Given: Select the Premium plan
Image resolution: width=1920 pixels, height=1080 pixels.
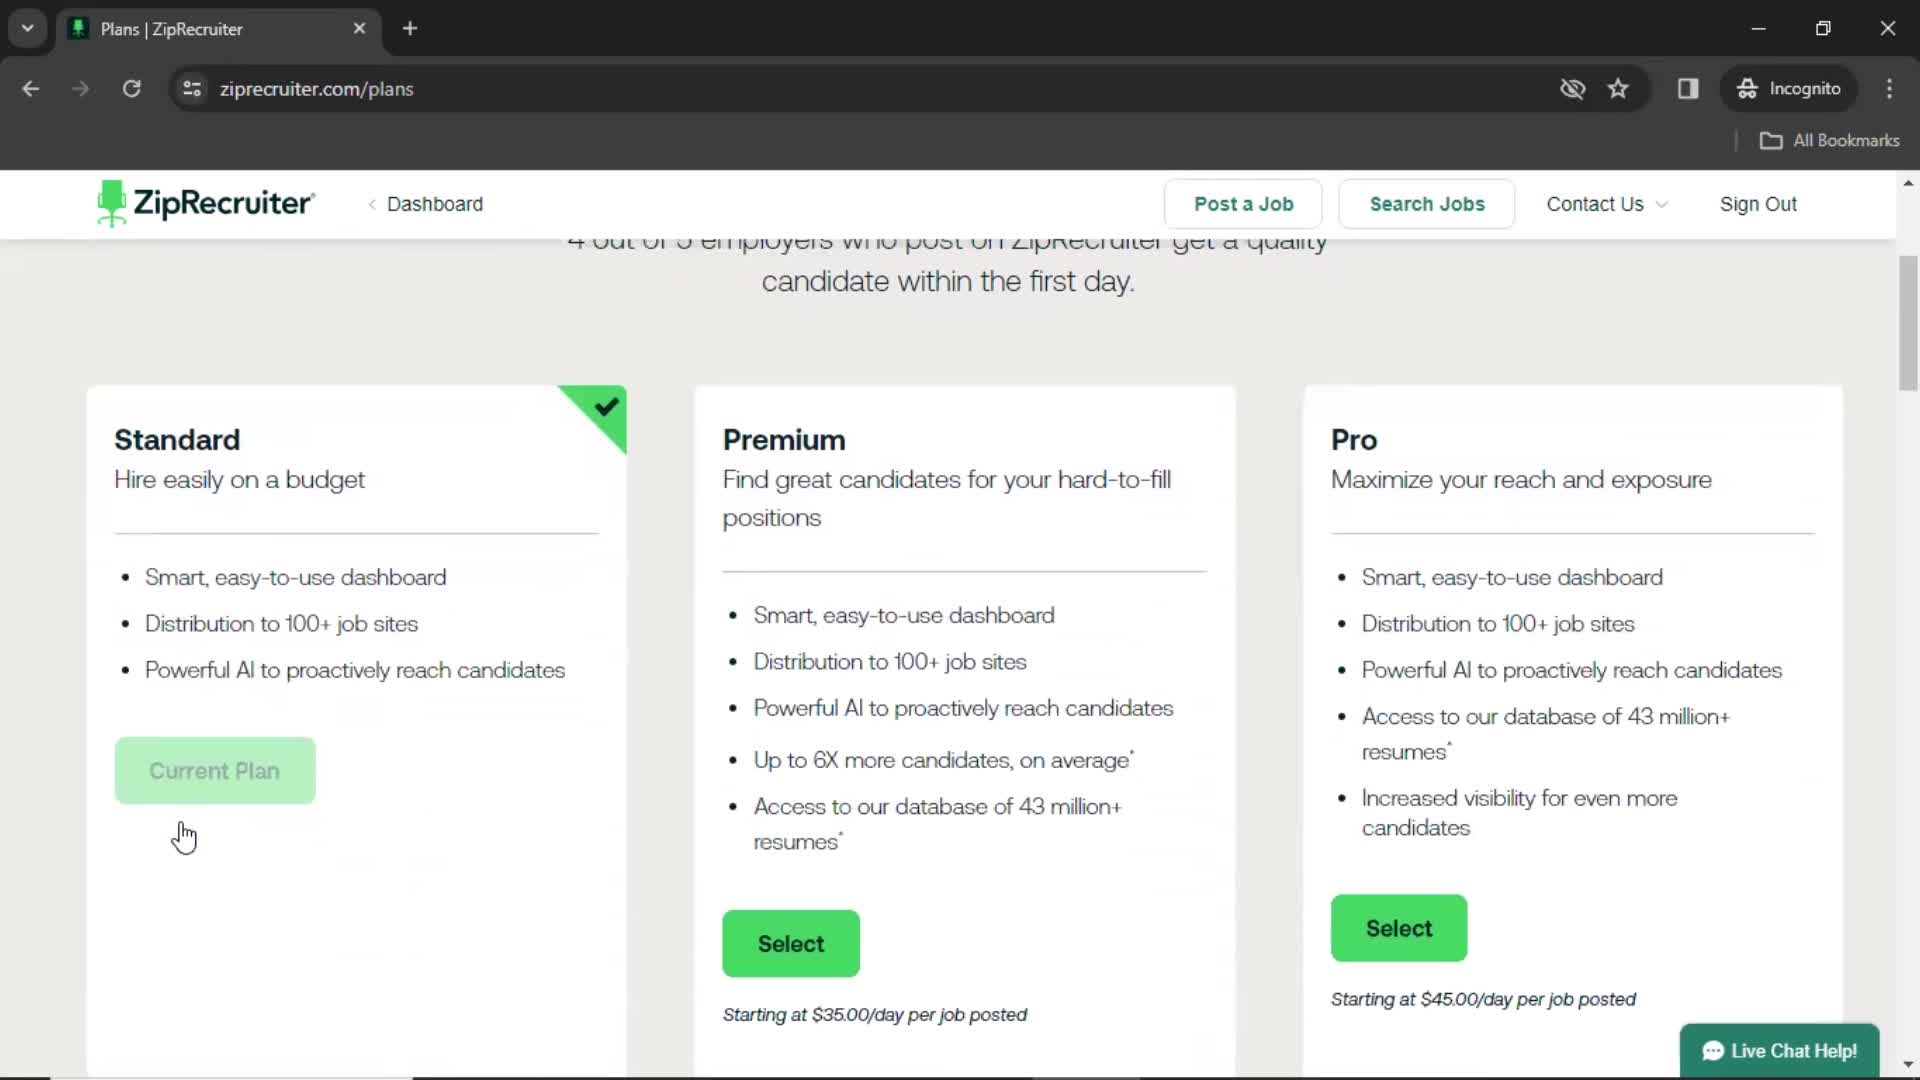Looking at the screenshot, I should (x=791, y=943).
